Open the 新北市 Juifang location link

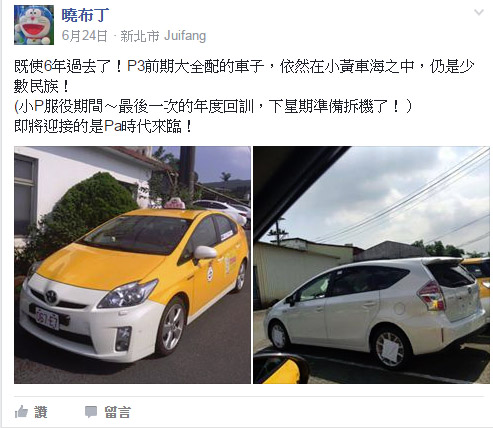[163, 35]
